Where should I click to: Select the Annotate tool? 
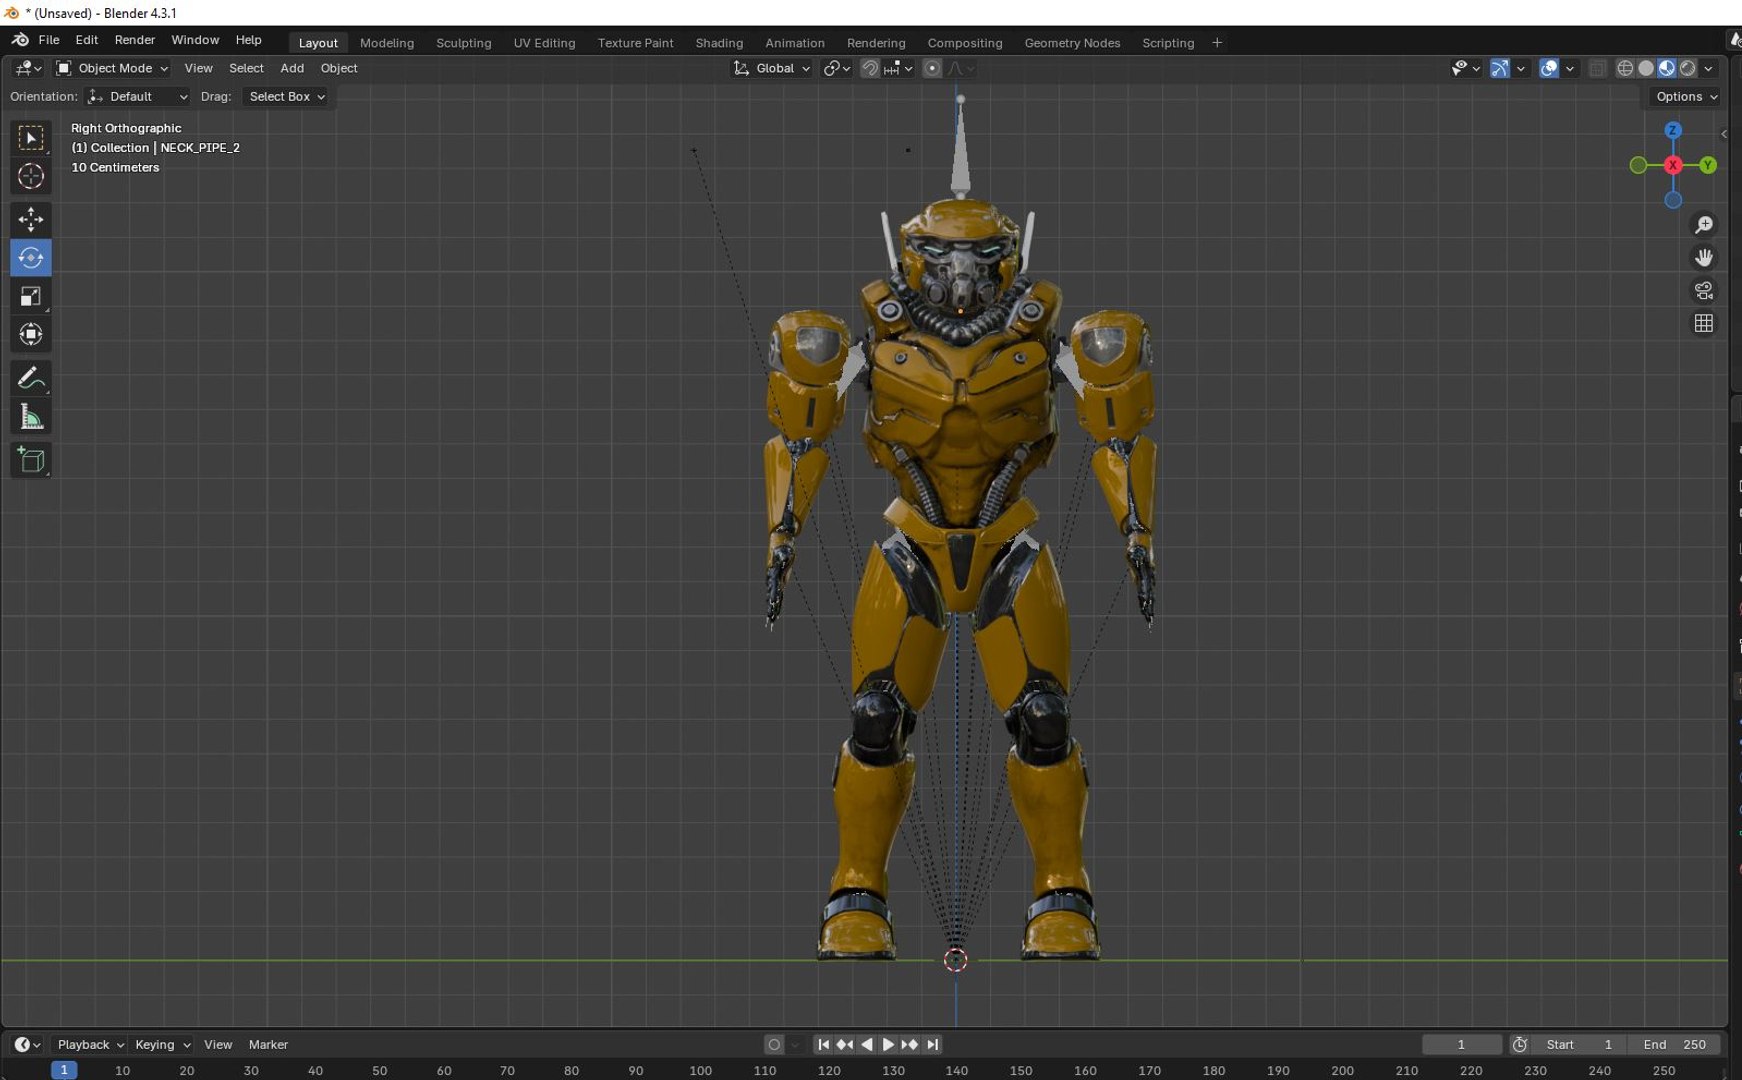[x=31, y=379]
